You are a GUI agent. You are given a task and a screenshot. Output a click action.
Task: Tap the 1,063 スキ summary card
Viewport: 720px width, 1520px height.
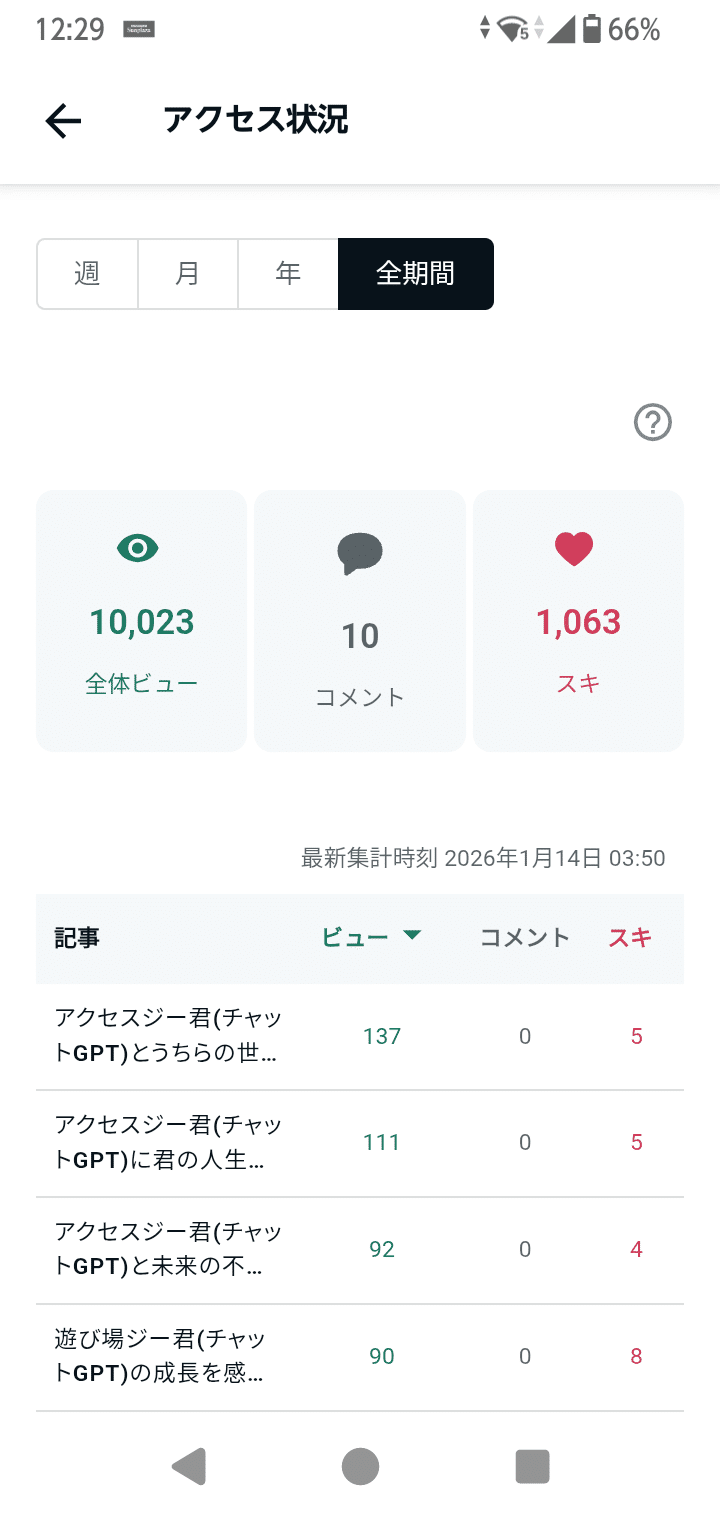[578, 621]
